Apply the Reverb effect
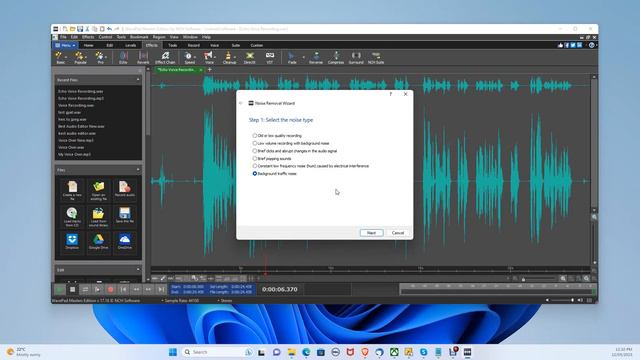 tap(143, 58)
